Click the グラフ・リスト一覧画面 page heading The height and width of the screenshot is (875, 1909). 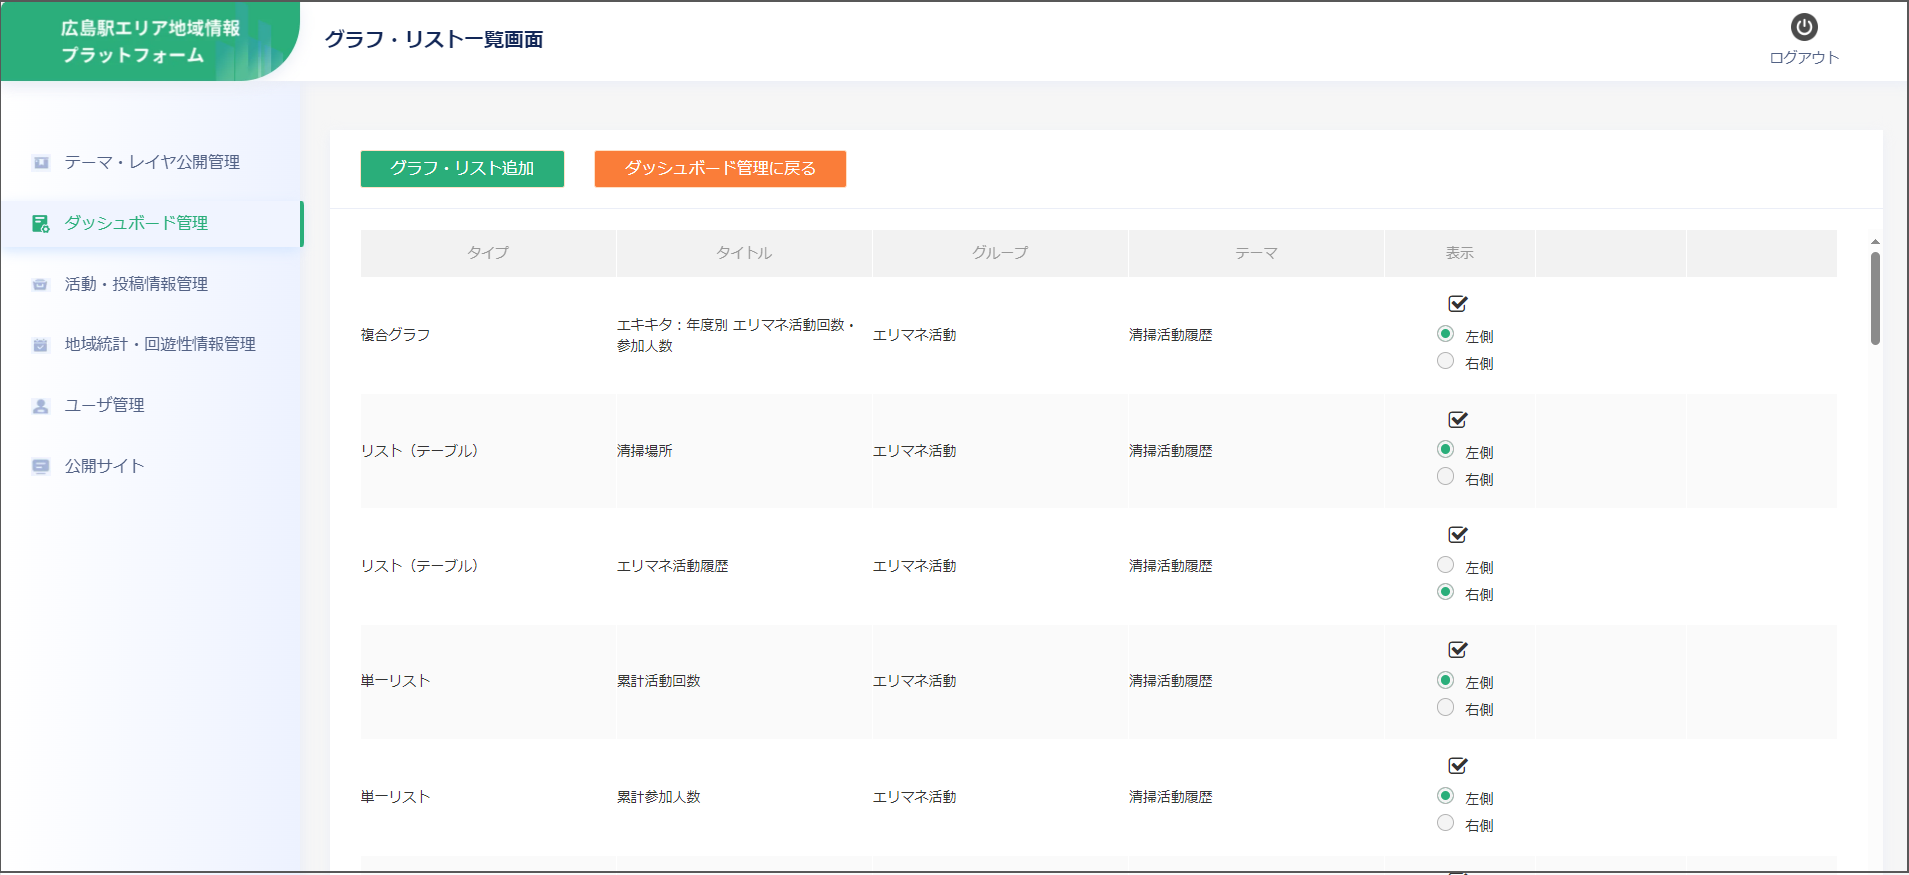434,40
